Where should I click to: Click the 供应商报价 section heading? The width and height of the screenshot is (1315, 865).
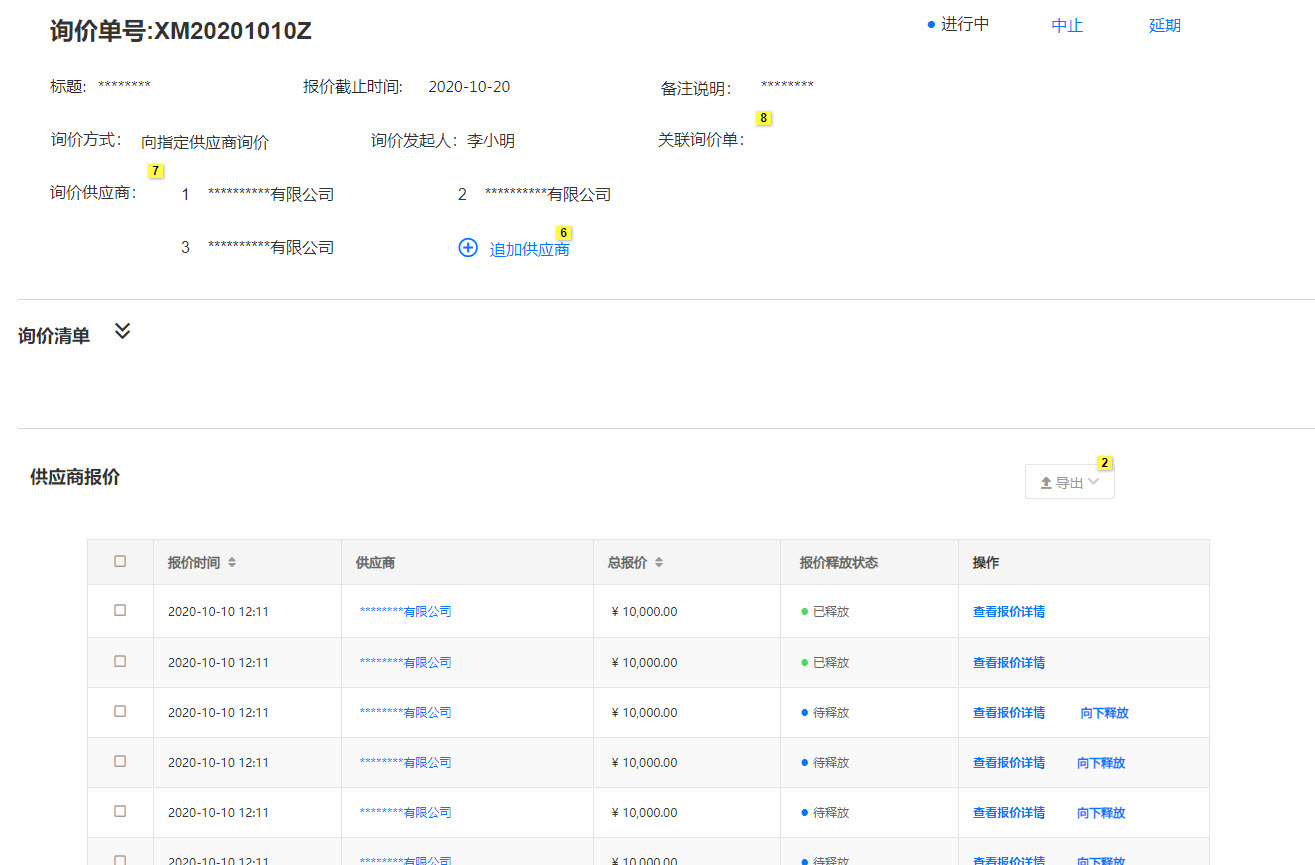coord(75,477)
